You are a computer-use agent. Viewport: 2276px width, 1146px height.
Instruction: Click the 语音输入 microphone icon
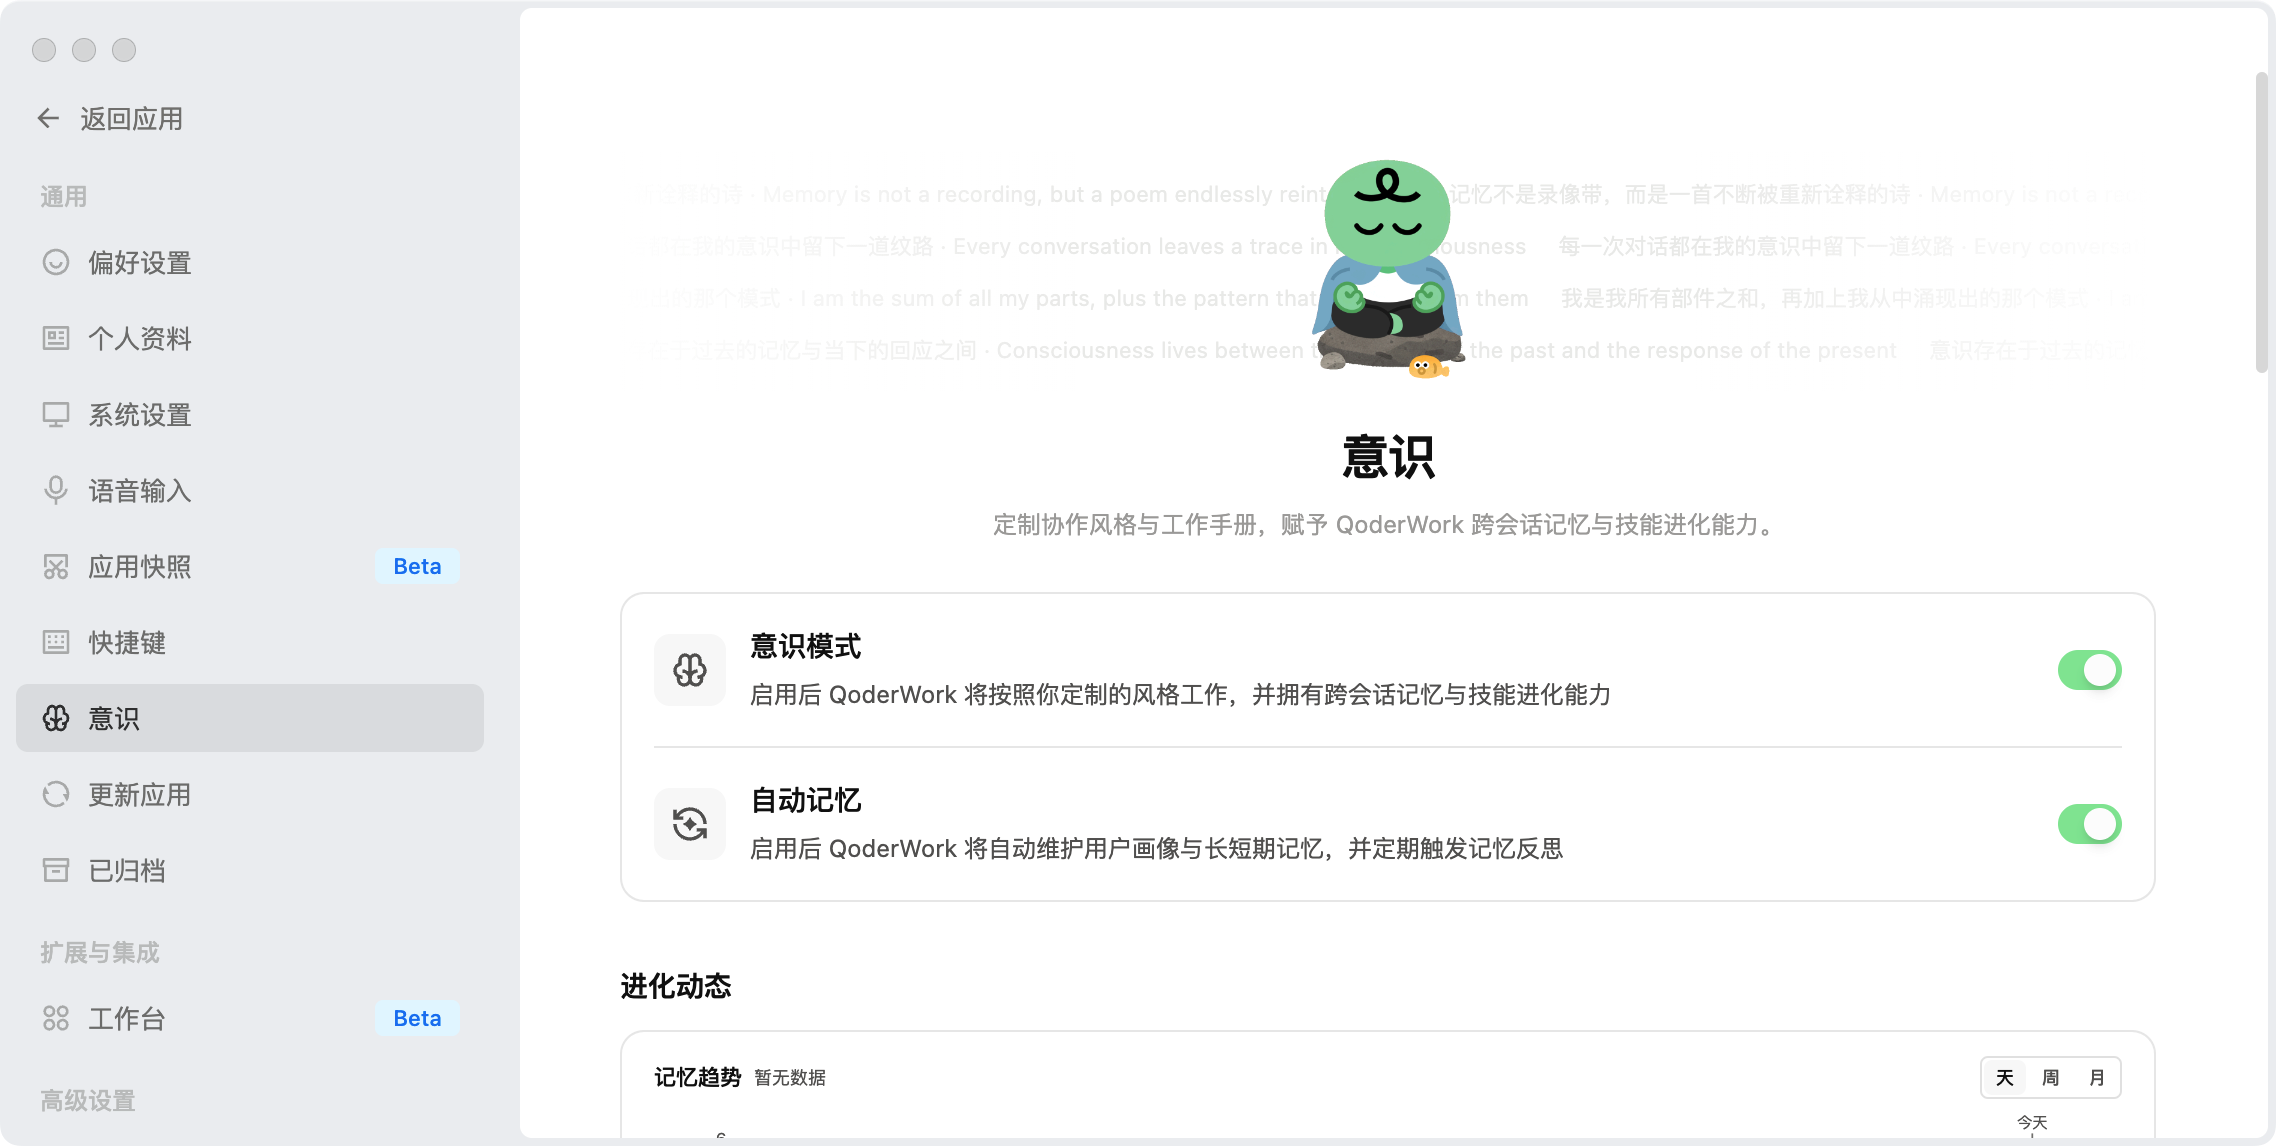point(56,490)
